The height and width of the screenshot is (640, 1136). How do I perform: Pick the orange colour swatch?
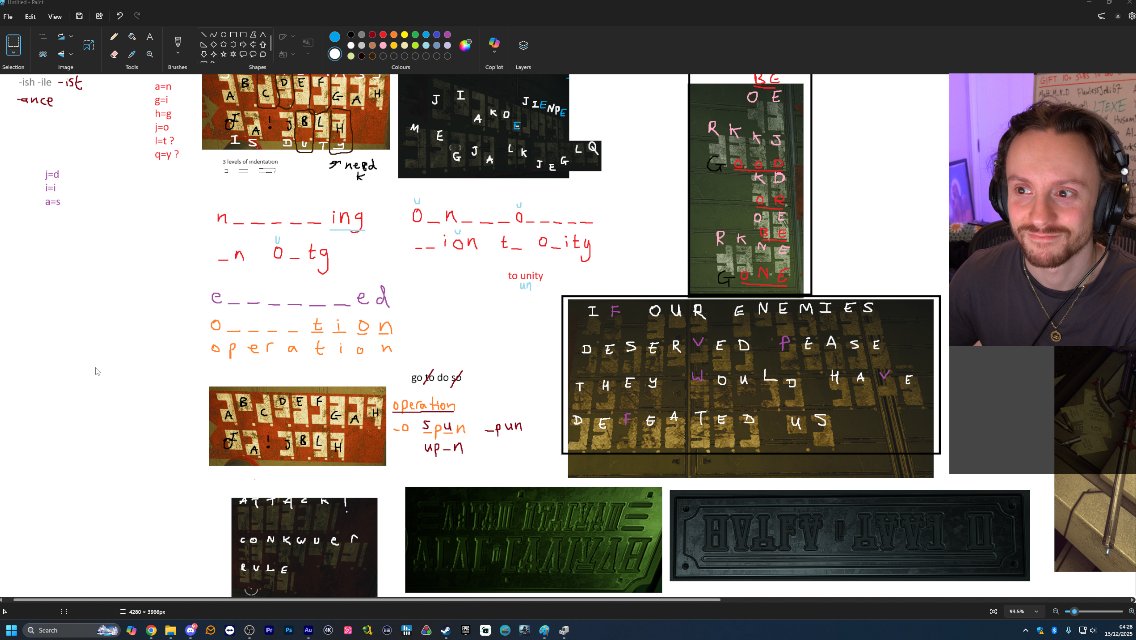click(x=393, y=34)
